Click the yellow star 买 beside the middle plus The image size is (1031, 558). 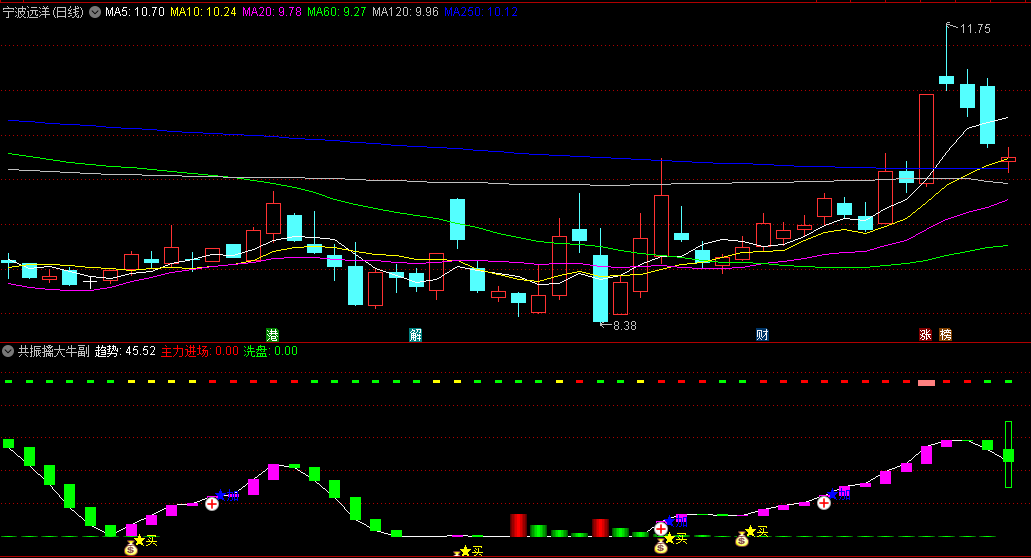coord(676,539)
